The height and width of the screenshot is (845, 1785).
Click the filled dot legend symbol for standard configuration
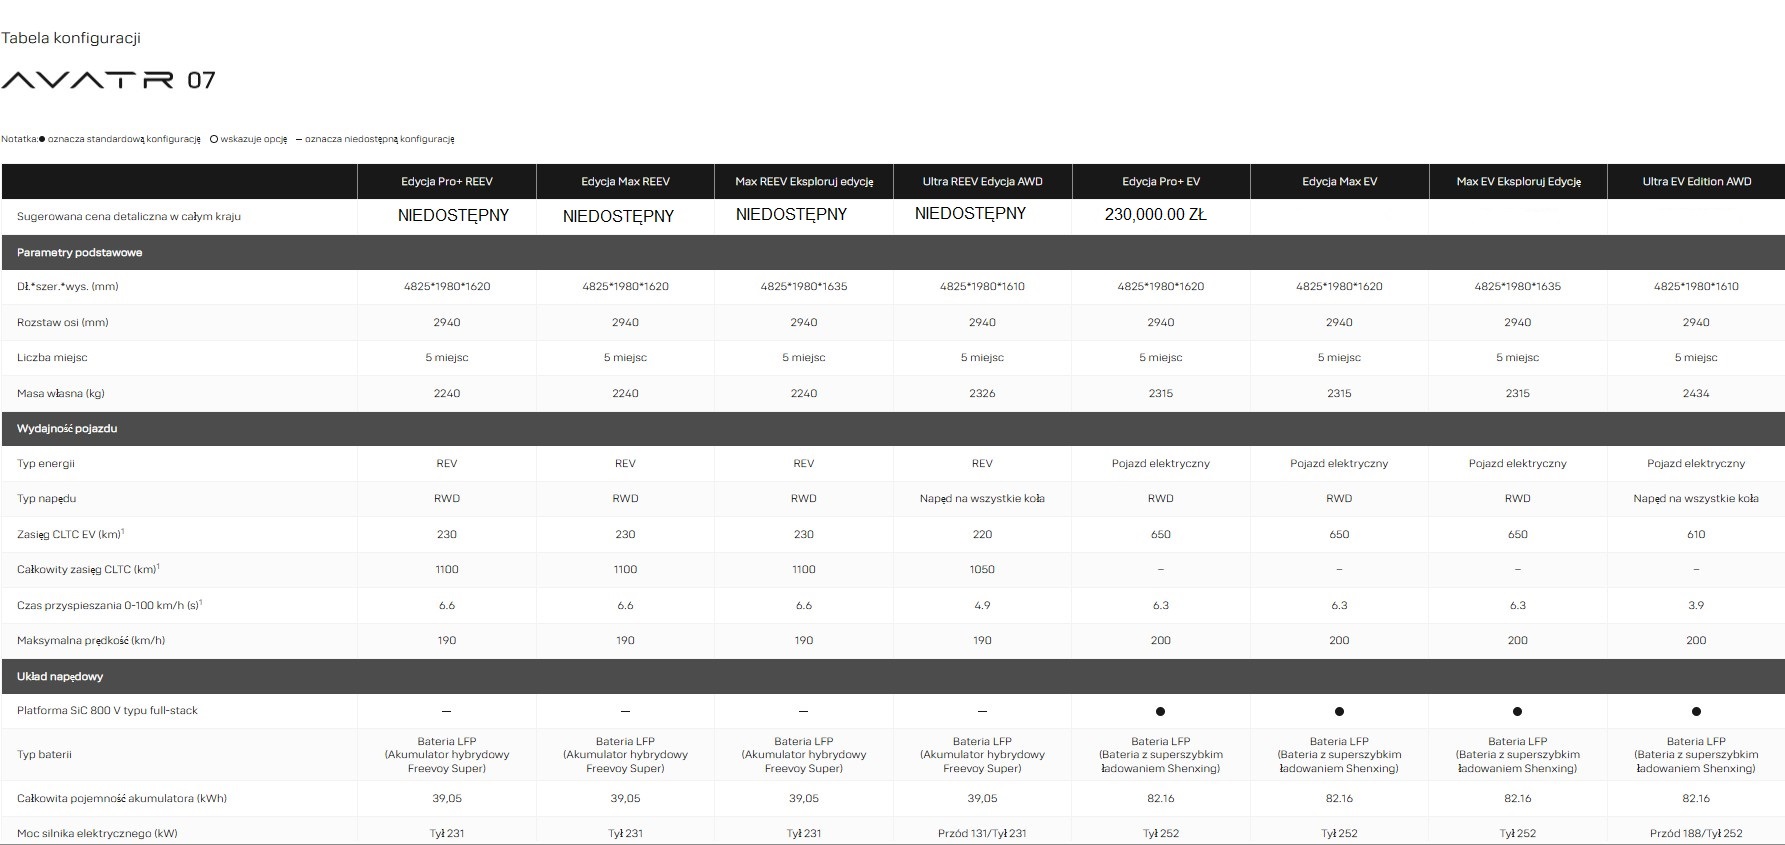(41, 140)
